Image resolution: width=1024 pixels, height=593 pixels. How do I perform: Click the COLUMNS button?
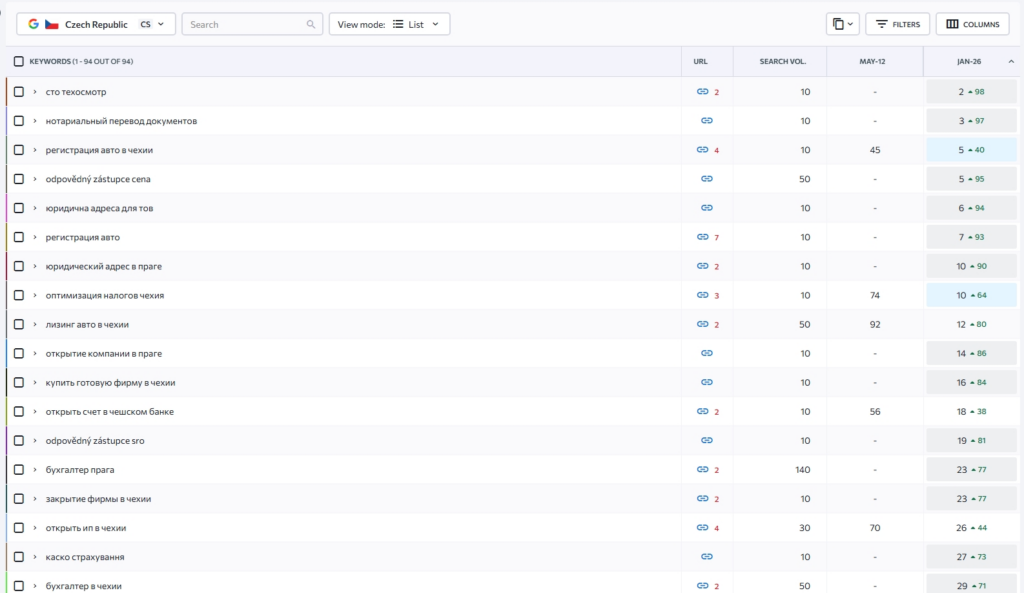click(x=972, y=24)
